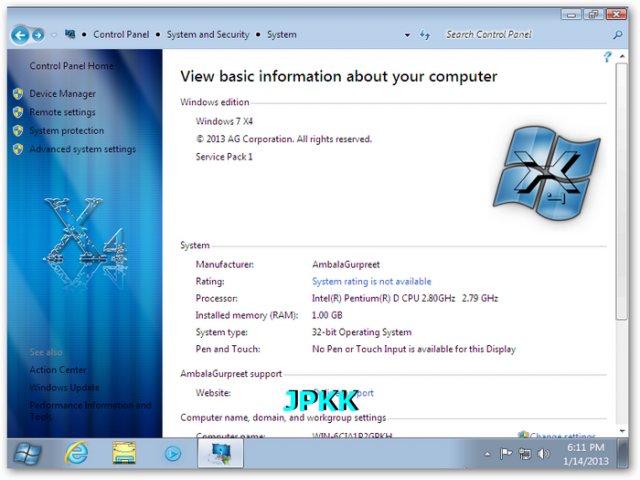Open Remote settings link

click(62, 112)
